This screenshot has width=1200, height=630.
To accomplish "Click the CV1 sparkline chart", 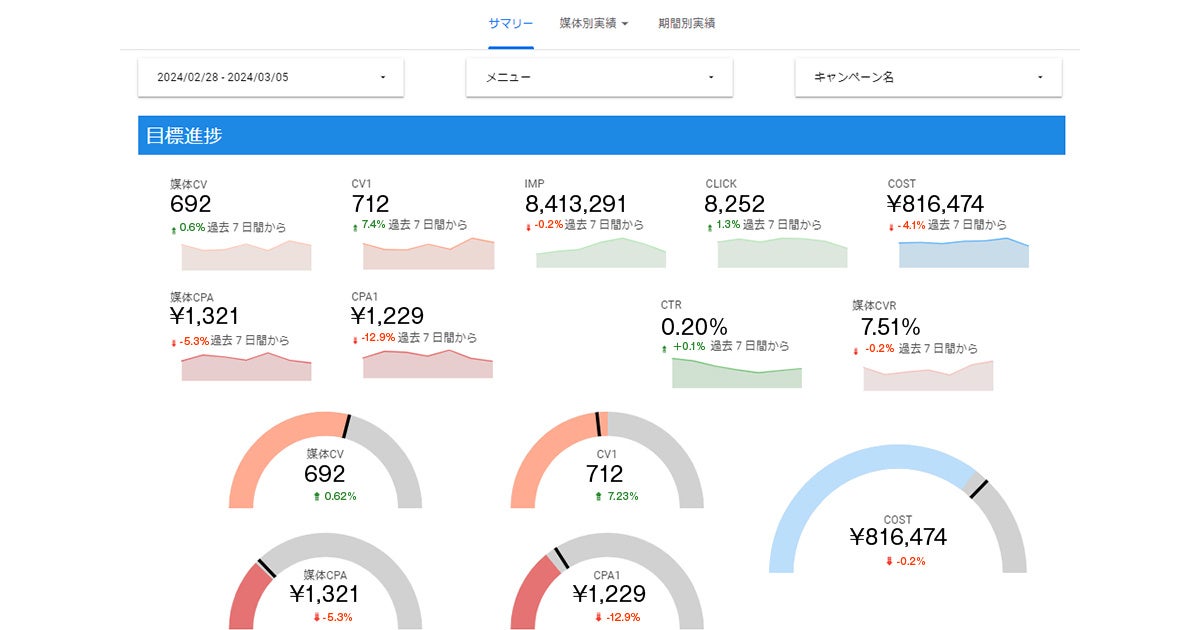I will pyautogui.click(x=428, y=254).
